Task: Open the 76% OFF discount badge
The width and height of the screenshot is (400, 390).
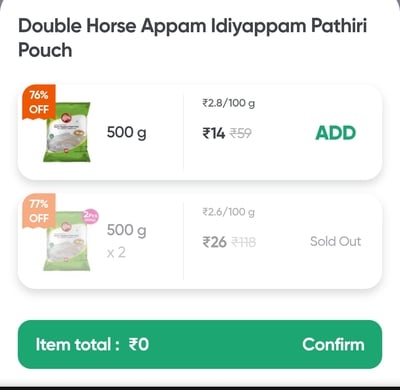Action: (x=39, y=102)
